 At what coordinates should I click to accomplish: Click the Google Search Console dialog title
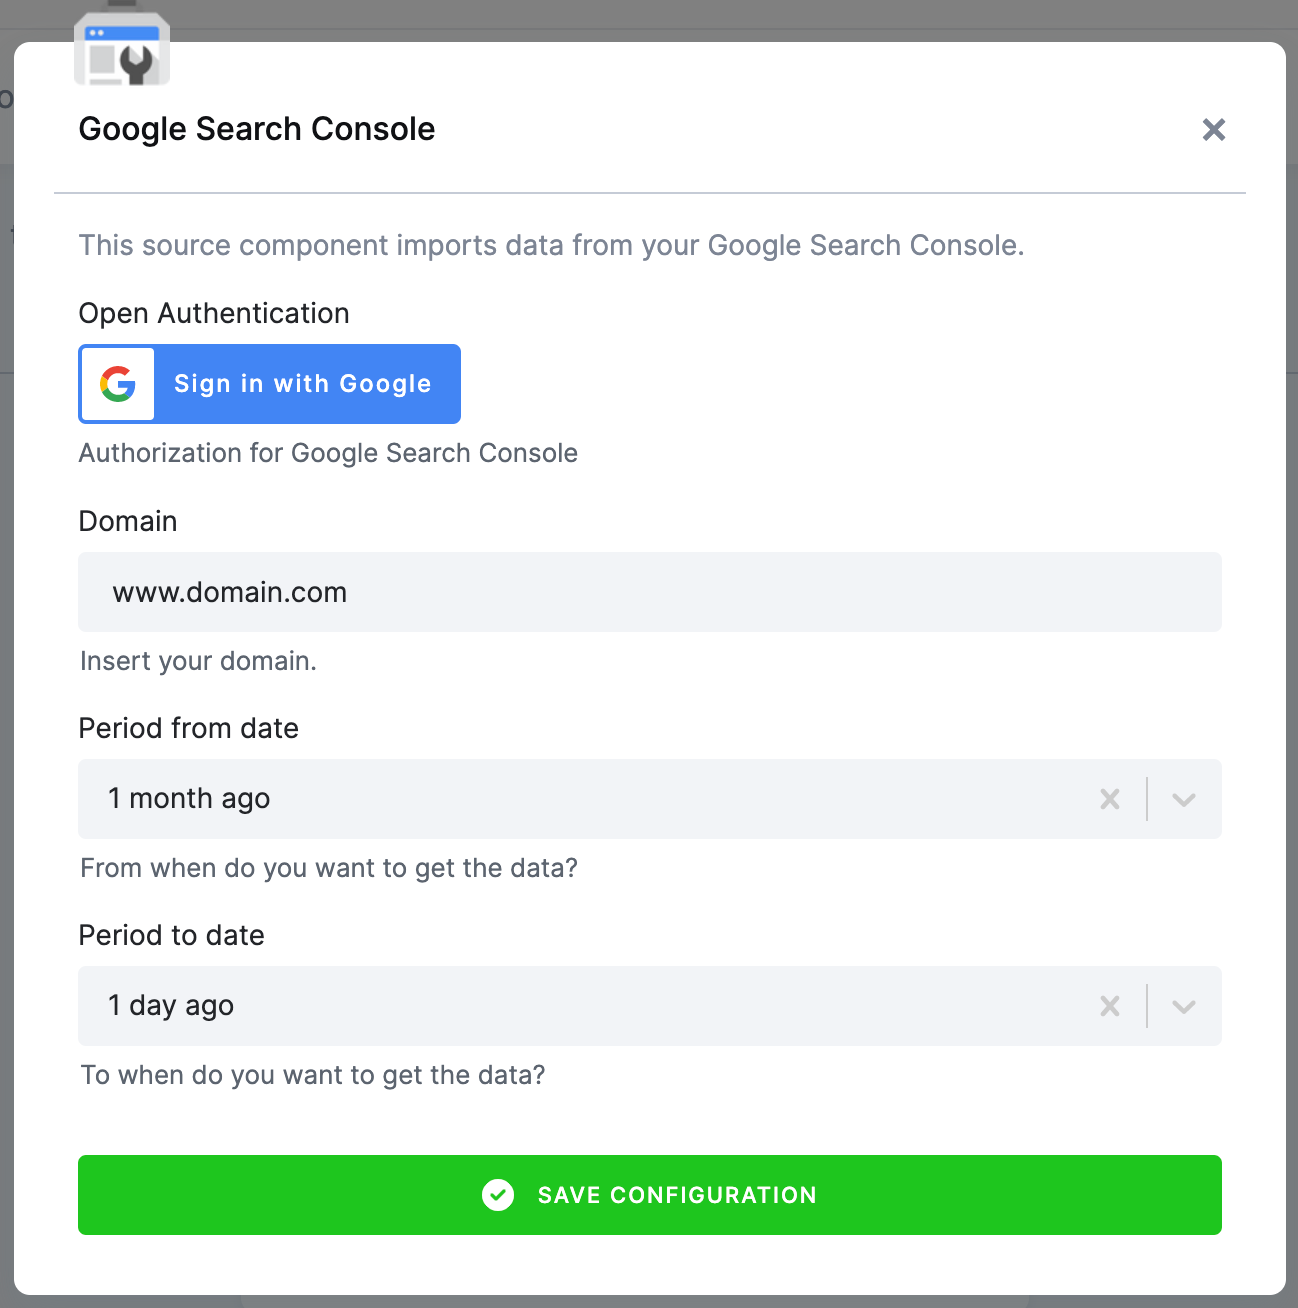pyautogui.click(x=256, y=129)
